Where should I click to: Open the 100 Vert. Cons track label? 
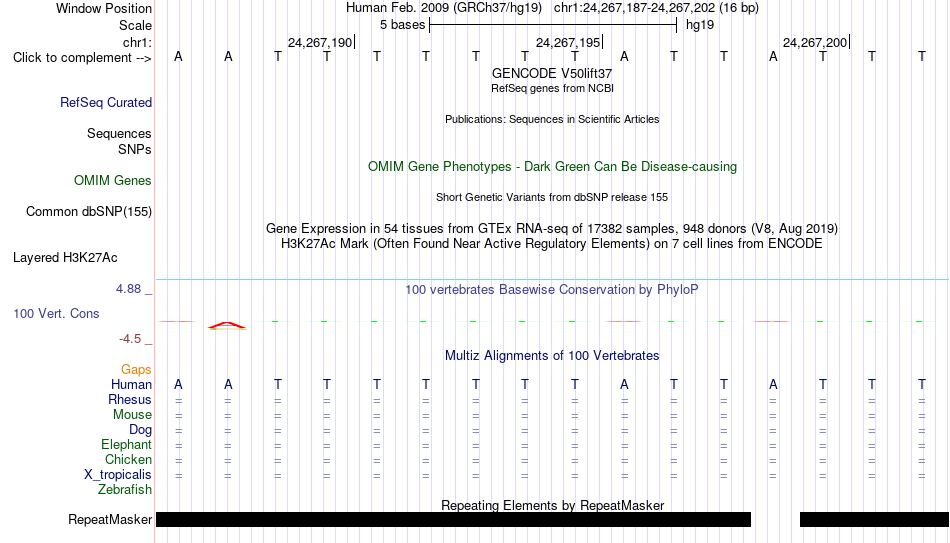[x=56, y=313]
